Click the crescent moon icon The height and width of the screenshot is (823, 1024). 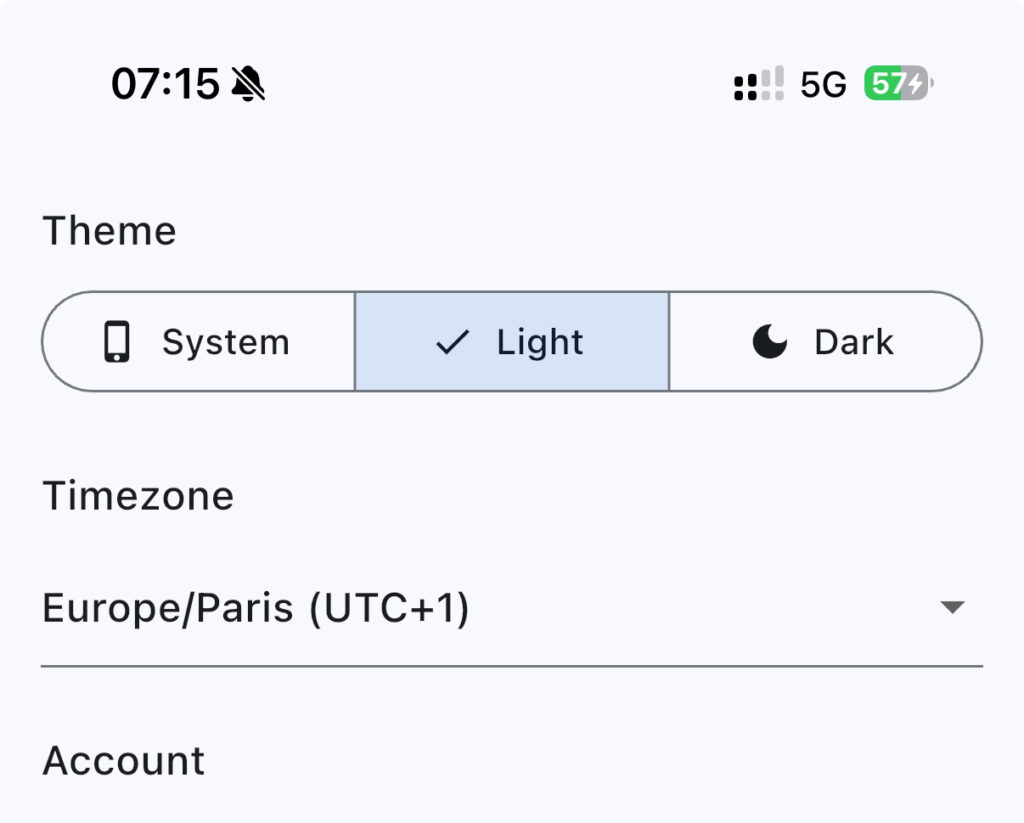(769, 342)
